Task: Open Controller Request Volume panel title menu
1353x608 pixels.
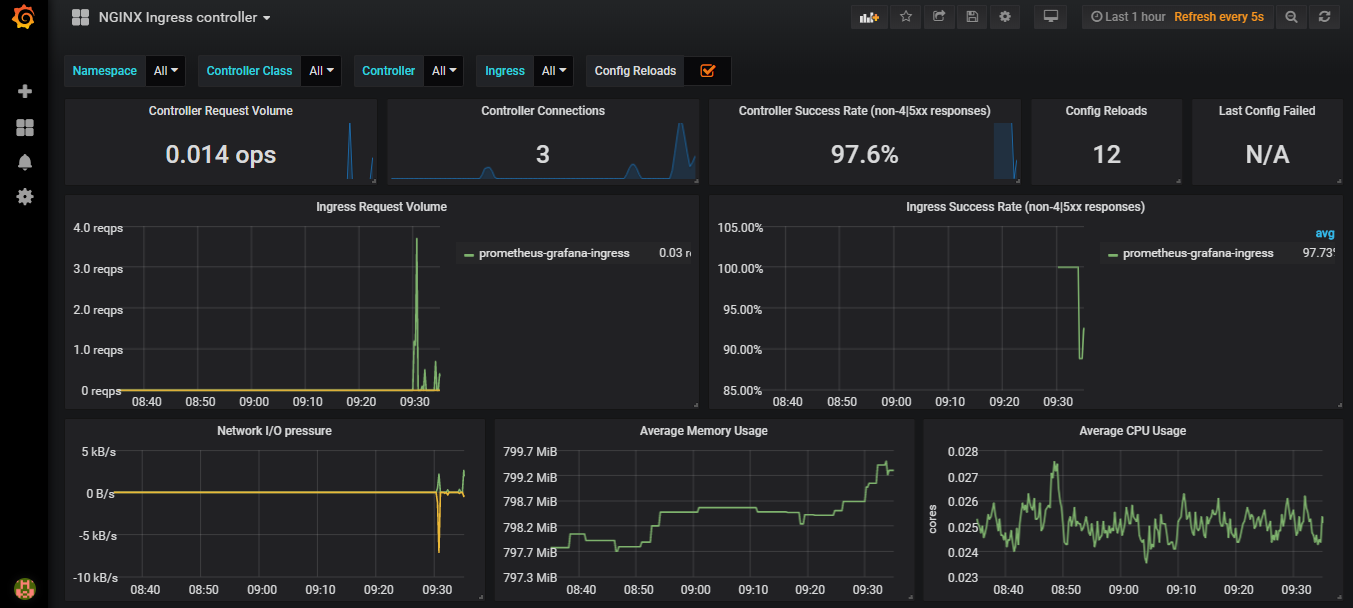Action: click(x=221, y=111)
